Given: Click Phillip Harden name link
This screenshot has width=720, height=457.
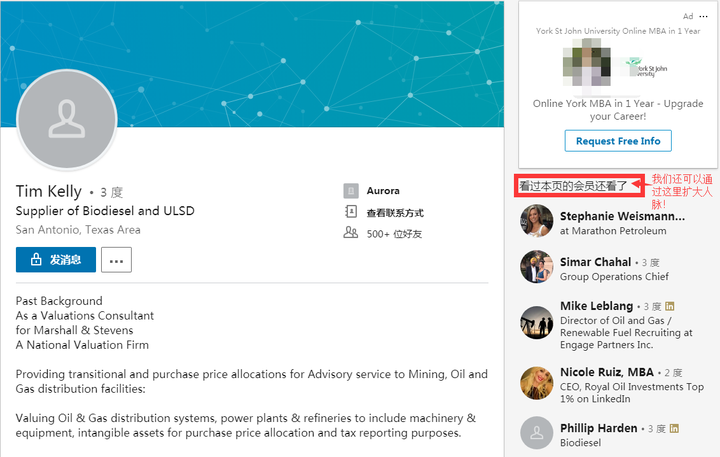Looking at the screenshot, I should 598,428.
